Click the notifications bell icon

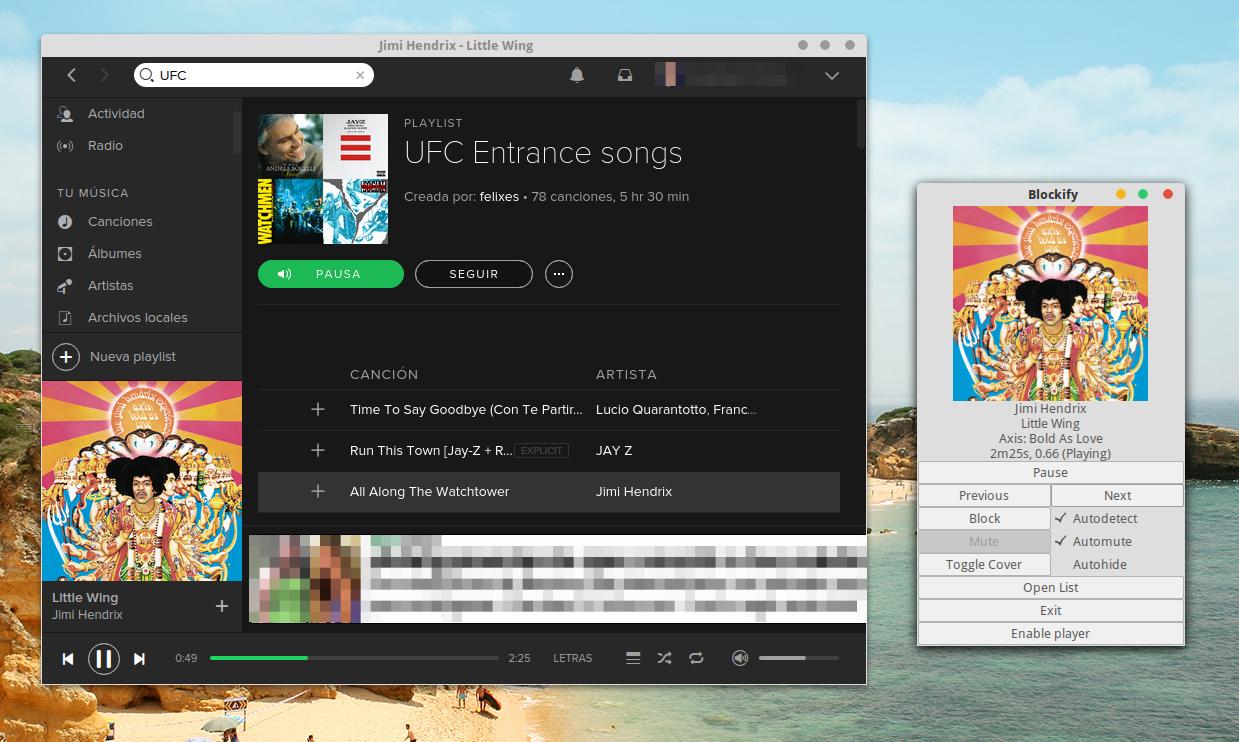pyautogui.click(x=577, y=75)
